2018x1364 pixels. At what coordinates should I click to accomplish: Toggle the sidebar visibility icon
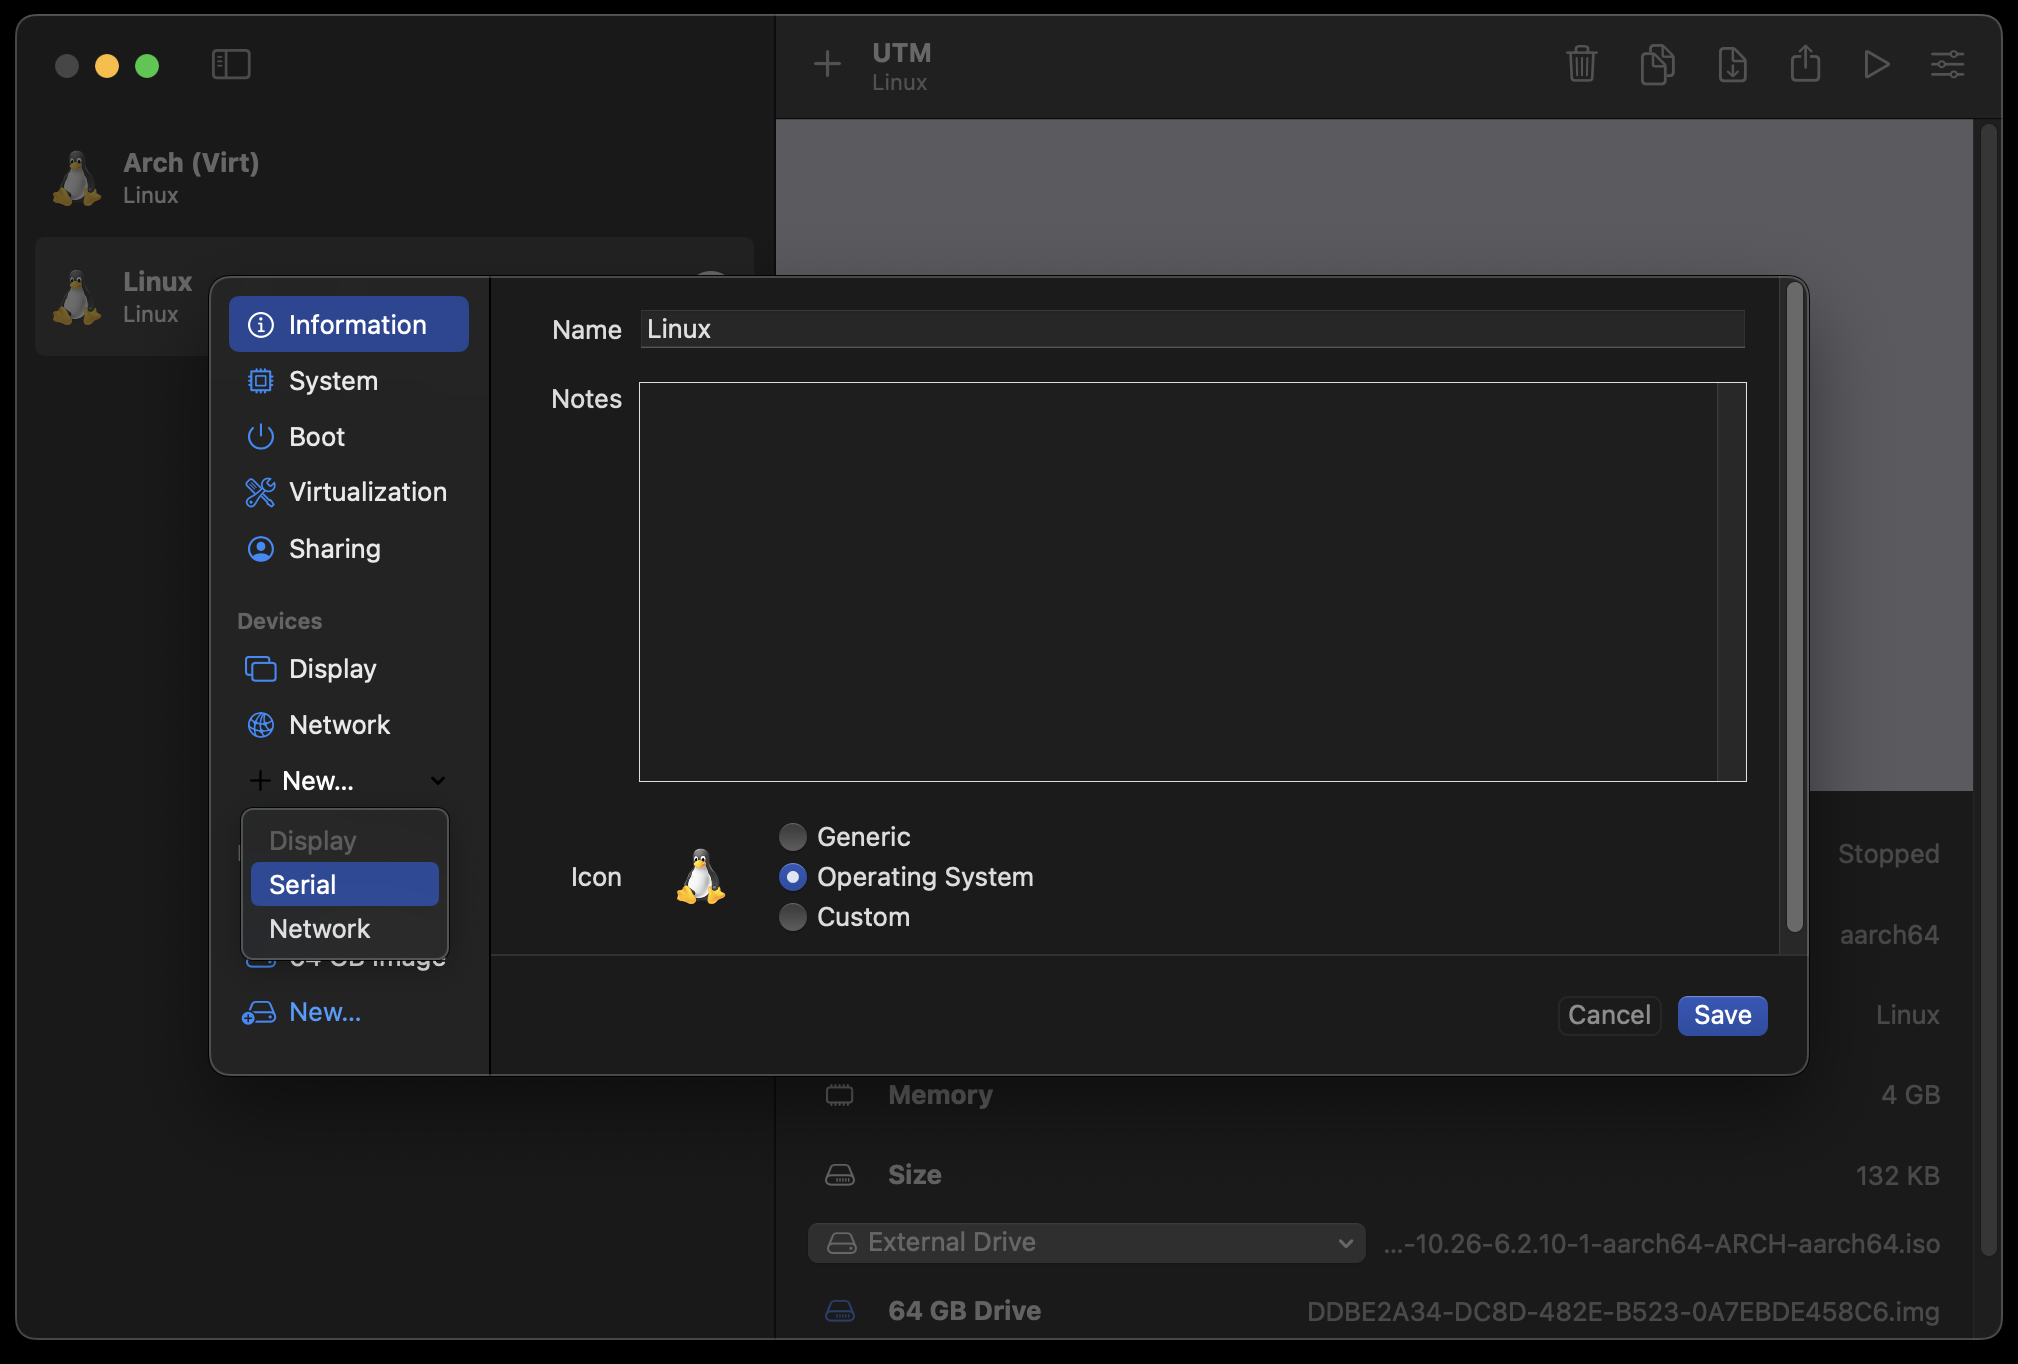pos(231,65)
